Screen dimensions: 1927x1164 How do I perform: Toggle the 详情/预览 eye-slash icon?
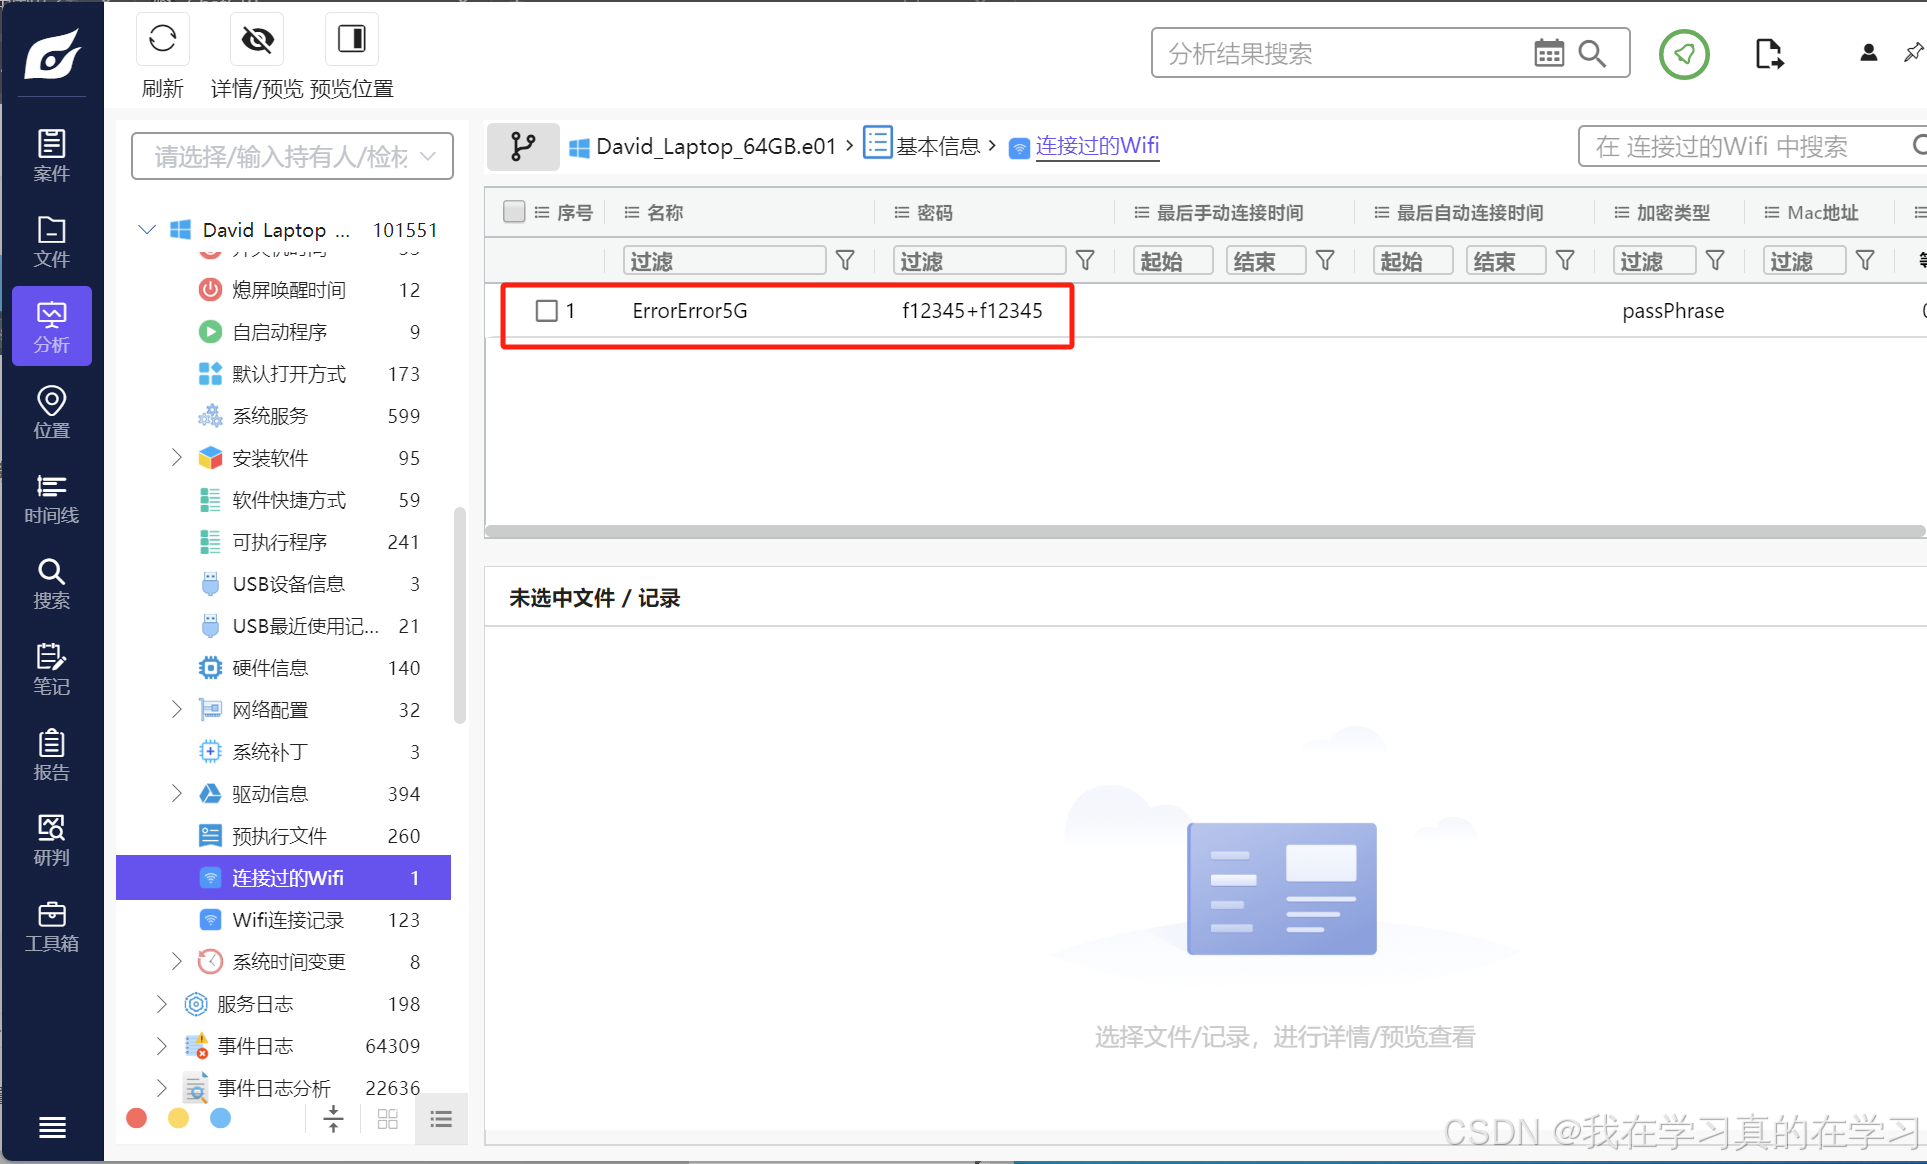click(257, 40)
